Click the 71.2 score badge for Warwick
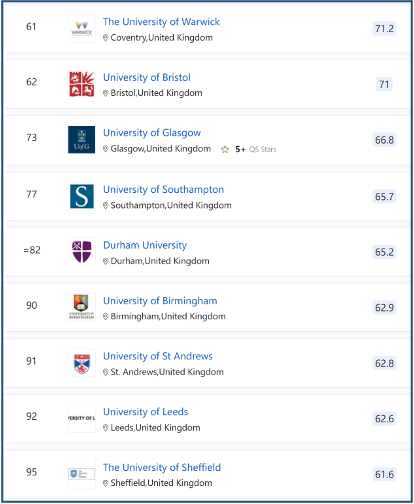414x504 pixels. (x=384, y=29)
